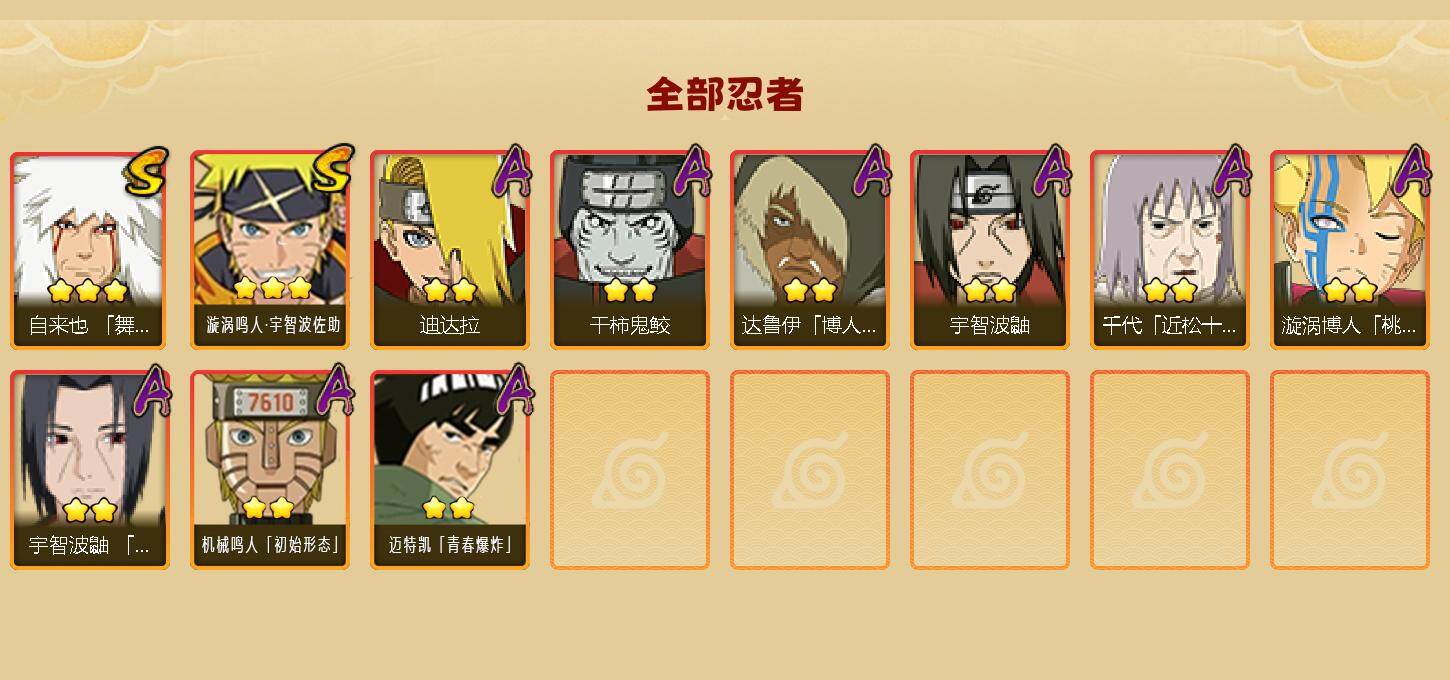This screenshot has width=1450, height=680.
Task: Click the 全部忍者 heading
Action: pyautogui.click(x=725, y=95)
